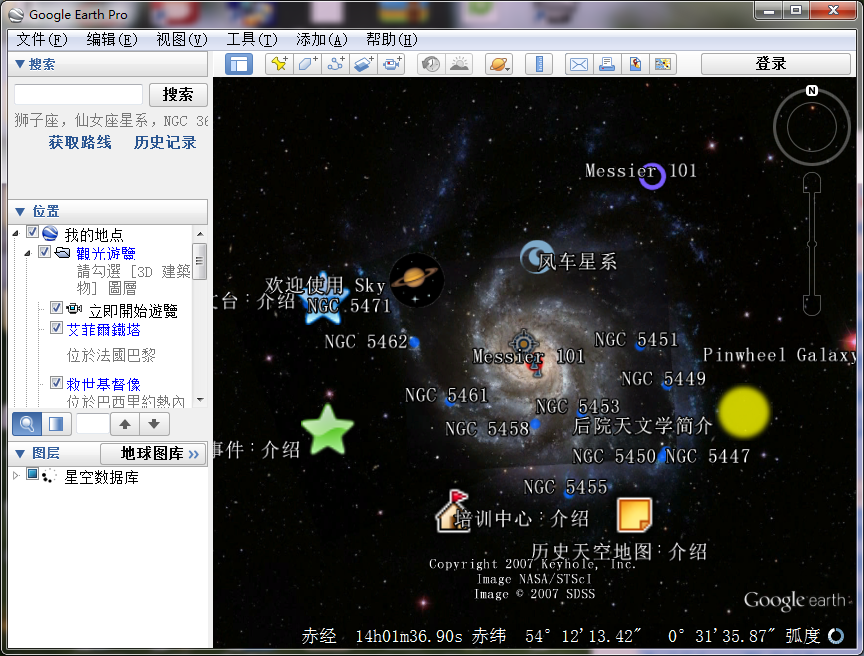Click the purple ring marker at Messier 101

tap(652, 176)
